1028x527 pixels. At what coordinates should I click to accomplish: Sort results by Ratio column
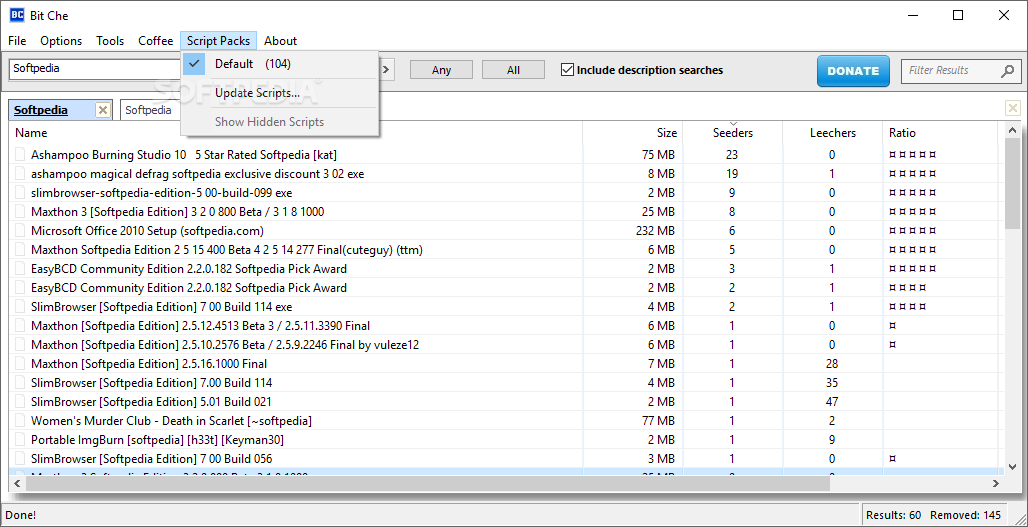tap(940, 133)
